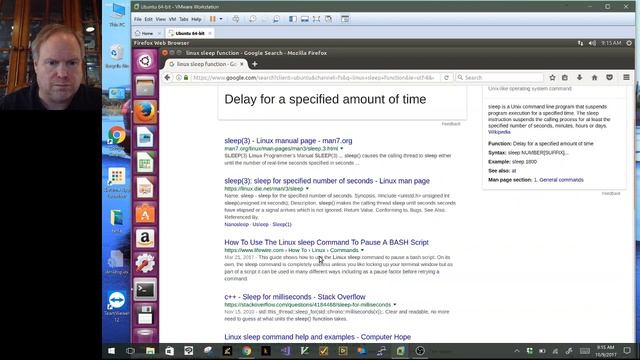Viewport: 640px width, 360px height.
Task: Open the Files manager in Ubuntu launcher
Action: tap(145, 87)
